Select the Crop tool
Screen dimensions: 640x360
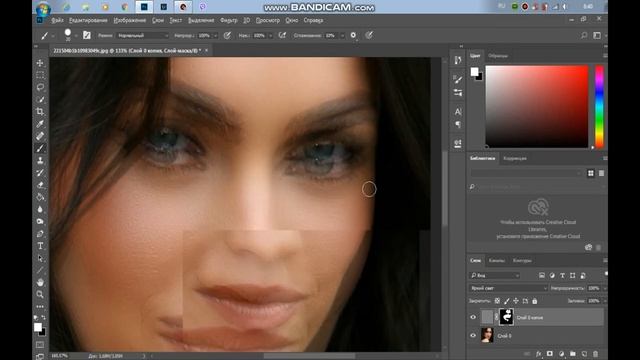coord(40,112)
